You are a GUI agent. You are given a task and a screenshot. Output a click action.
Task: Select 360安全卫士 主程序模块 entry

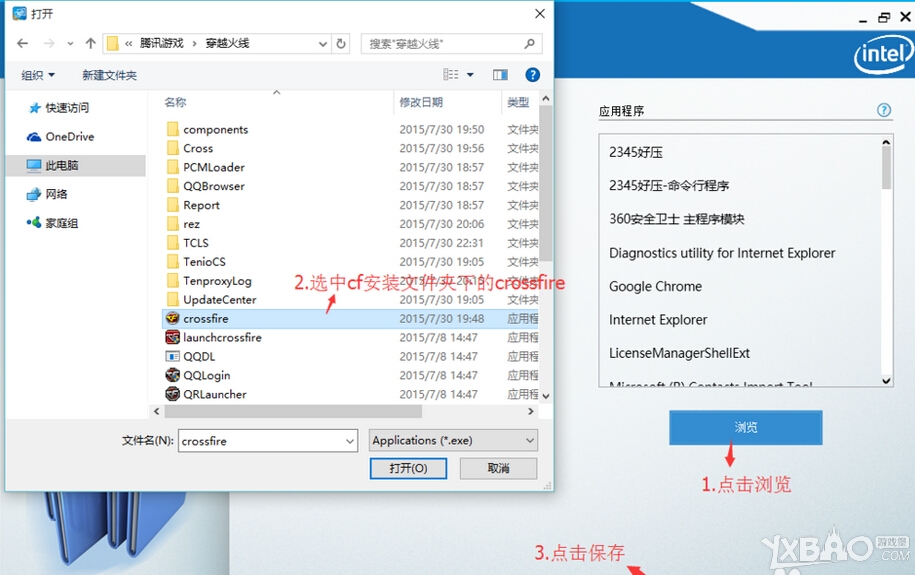[x=677, y=219]
